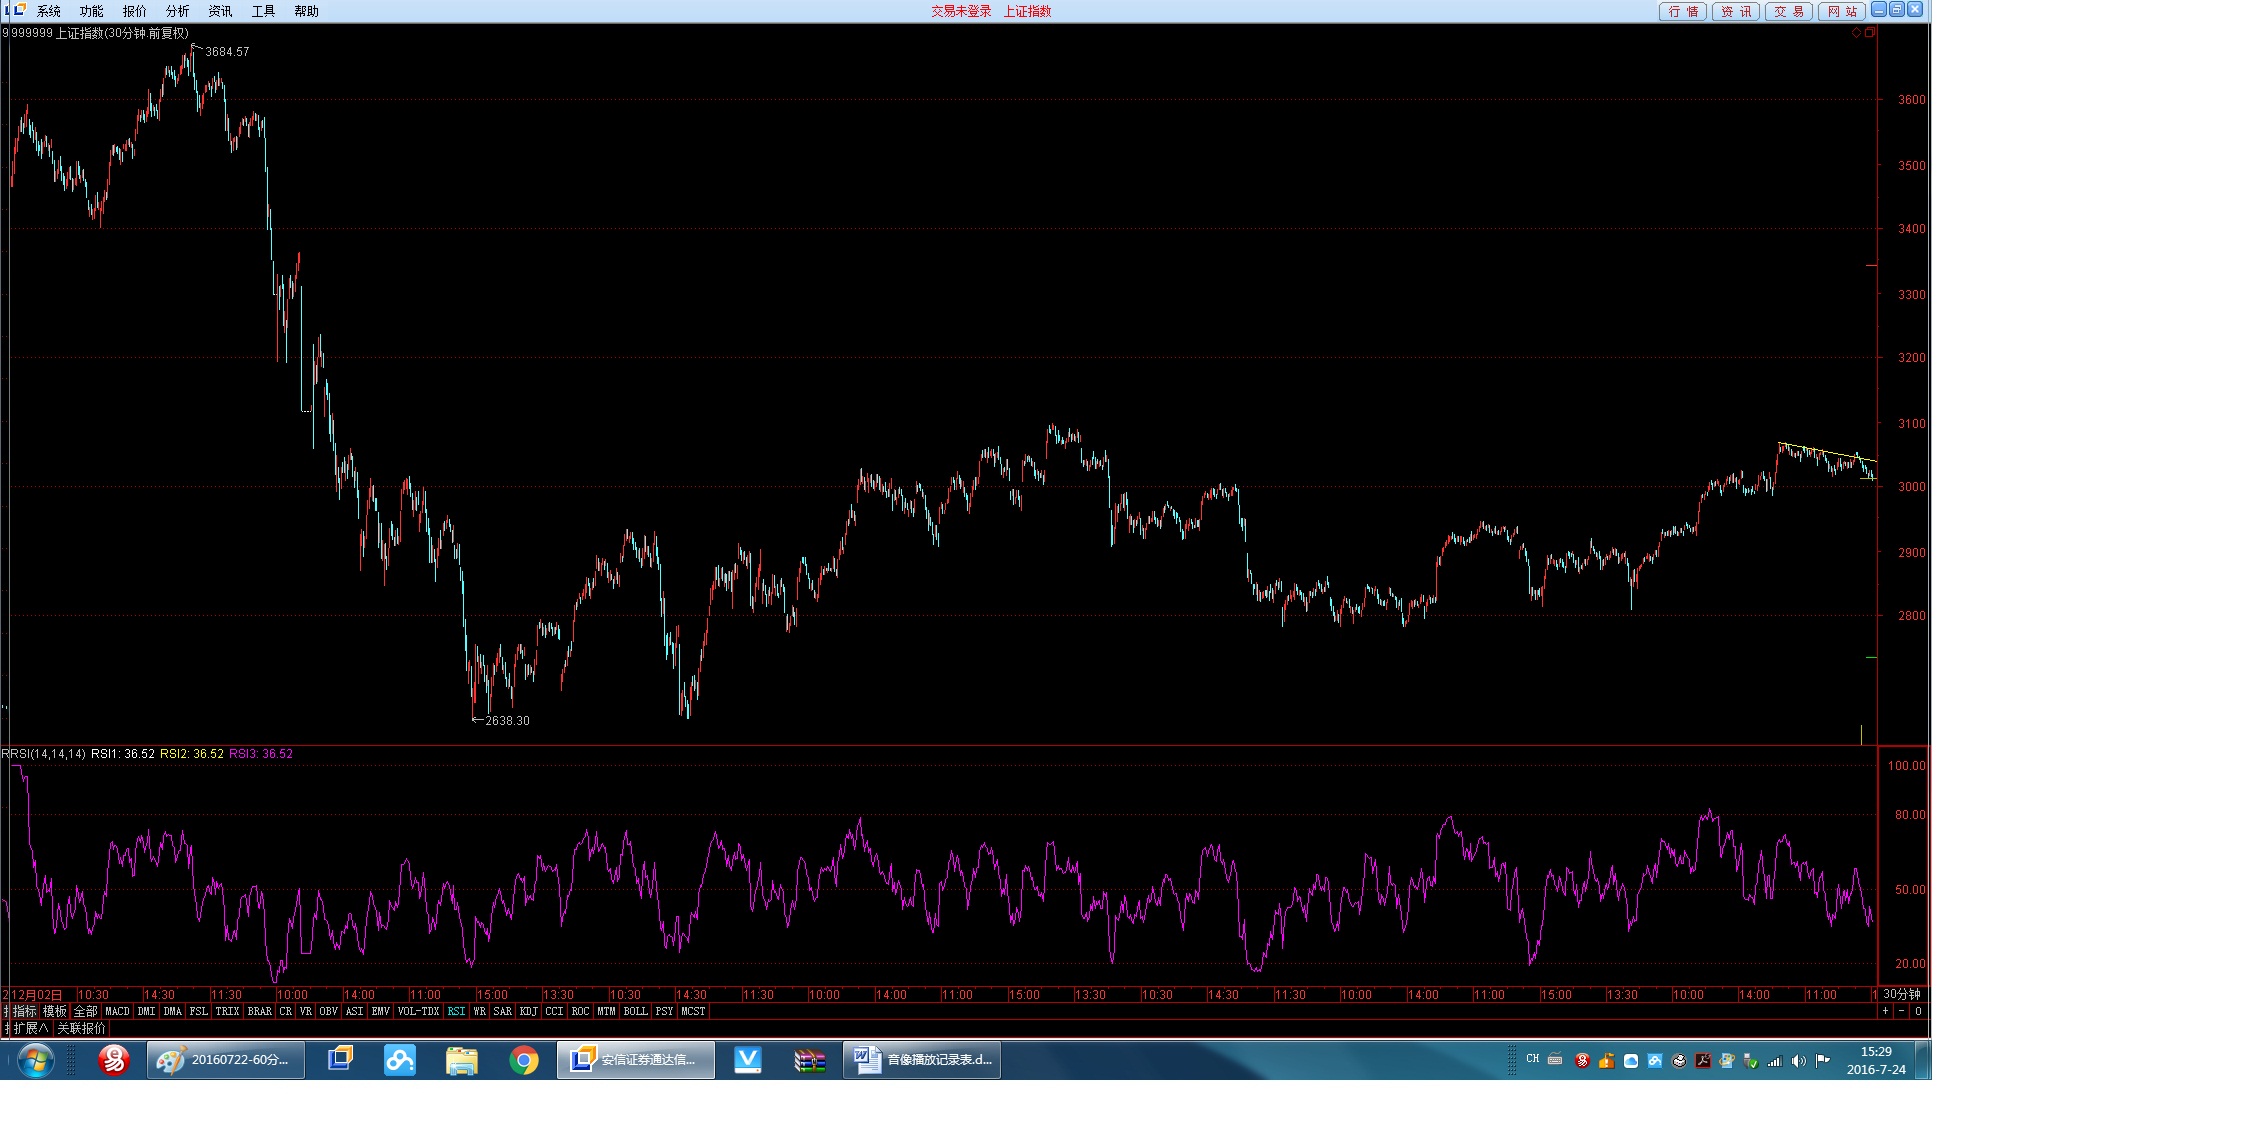2256x1137 pixels.
Task: Select the highlighted RSI indicator tab
Action: pos(456,1011)
